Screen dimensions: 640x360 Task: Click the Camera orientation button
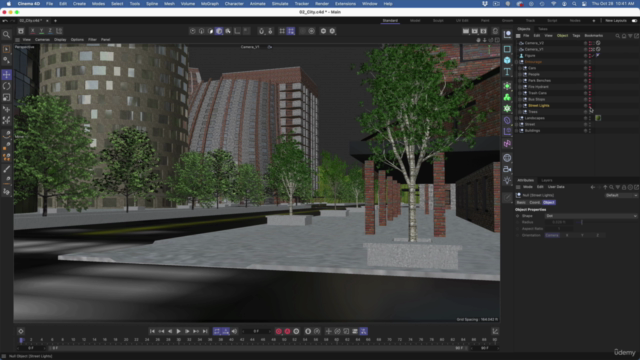click(552, 236)
